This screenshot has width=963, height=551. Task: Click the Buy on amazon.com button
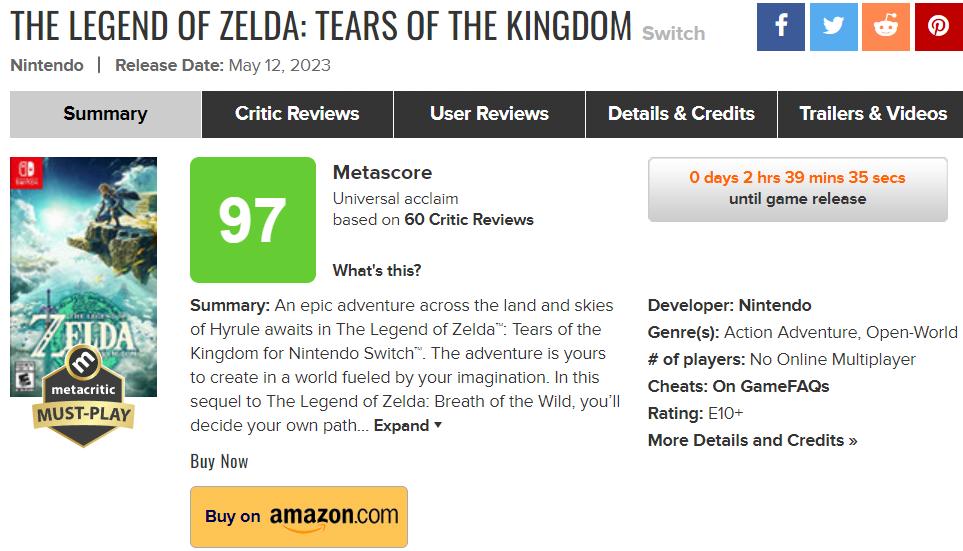tap(299, 517)
